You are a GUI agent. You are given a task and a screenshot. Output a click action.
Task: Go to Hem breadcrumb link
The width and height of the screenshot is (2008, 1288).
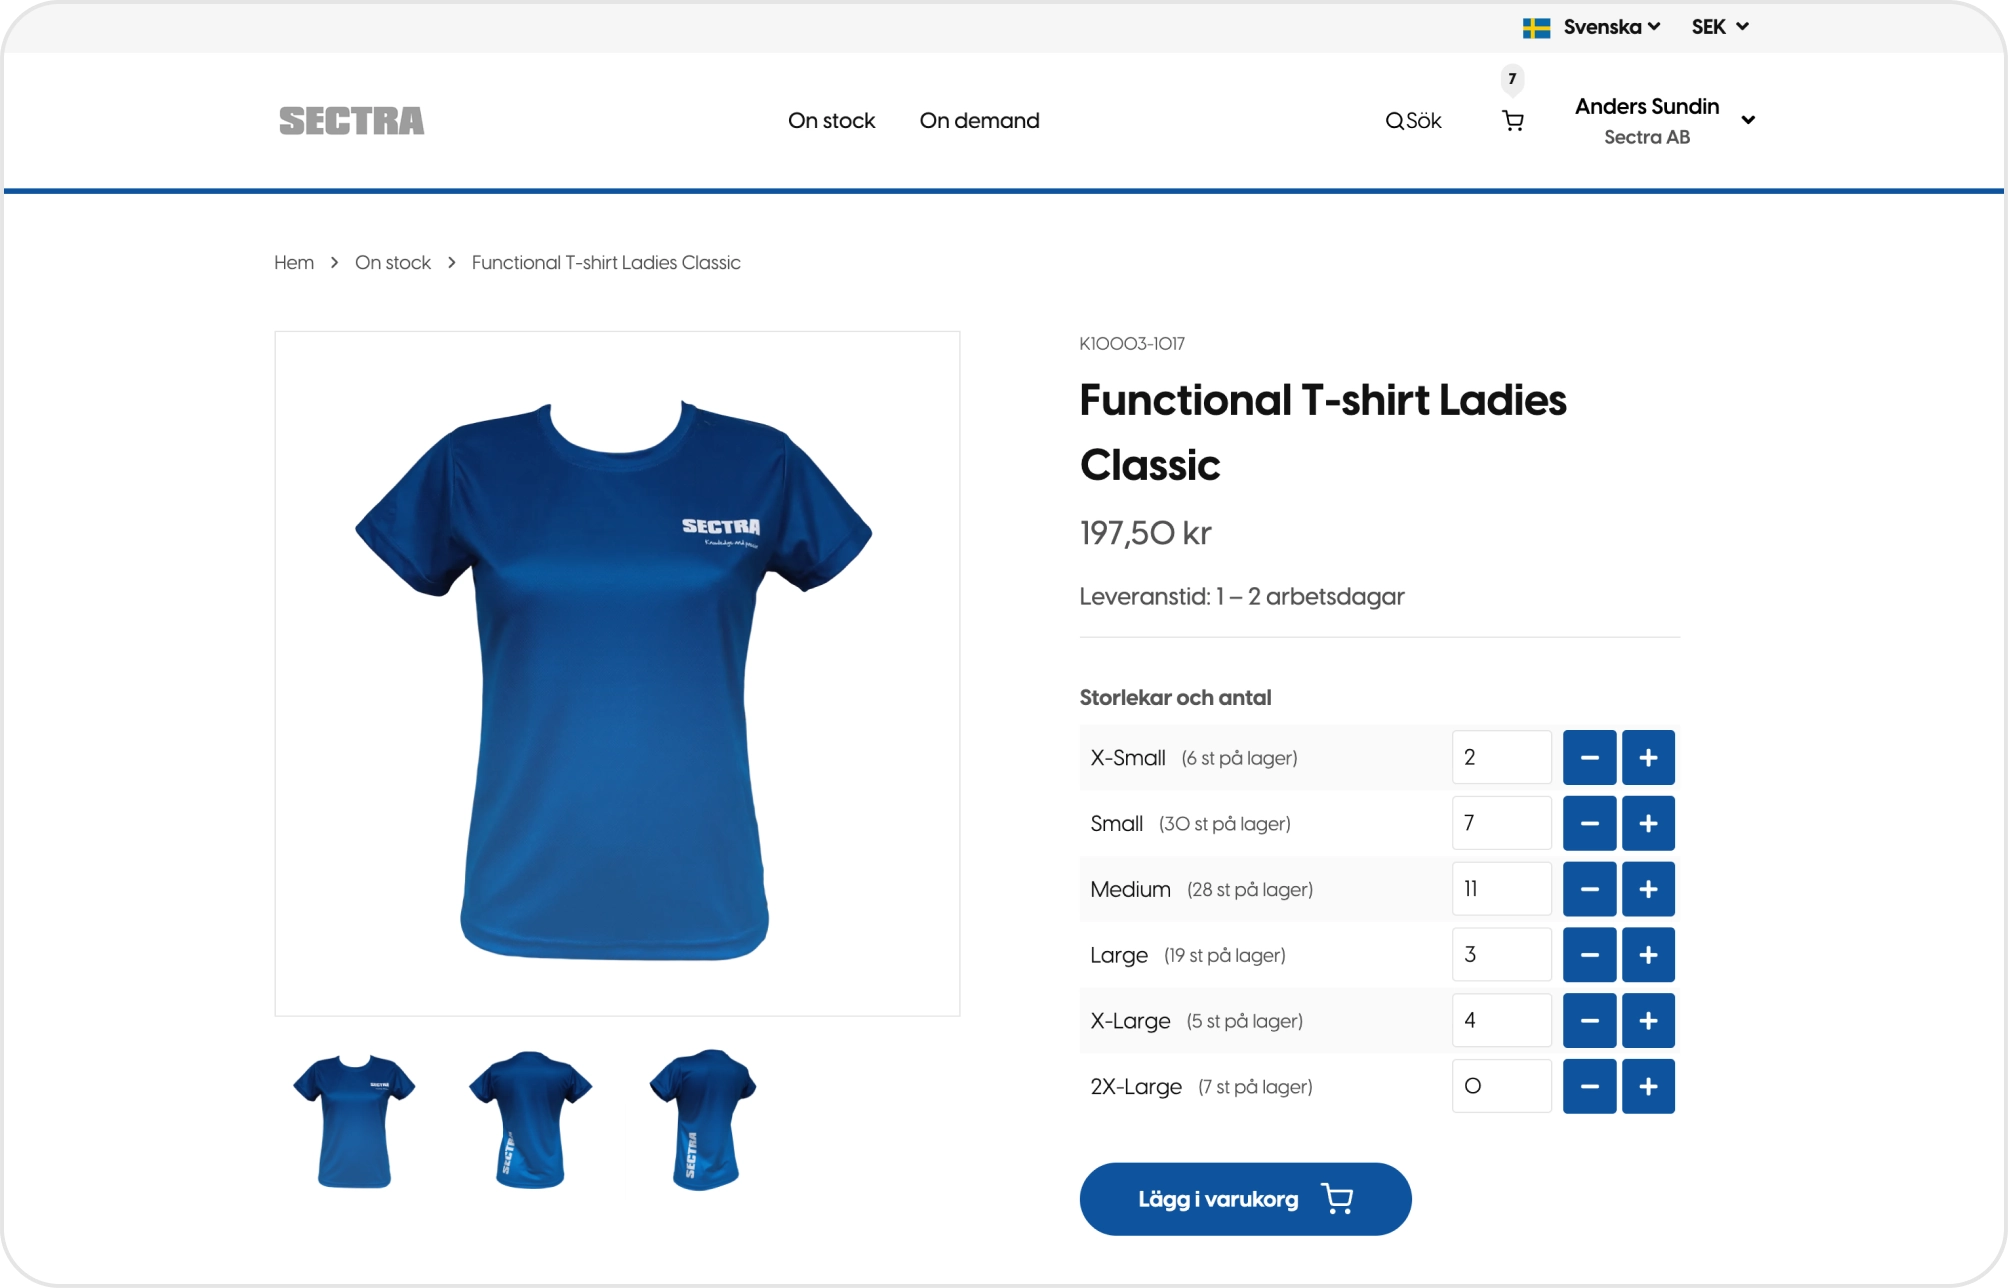294,262
